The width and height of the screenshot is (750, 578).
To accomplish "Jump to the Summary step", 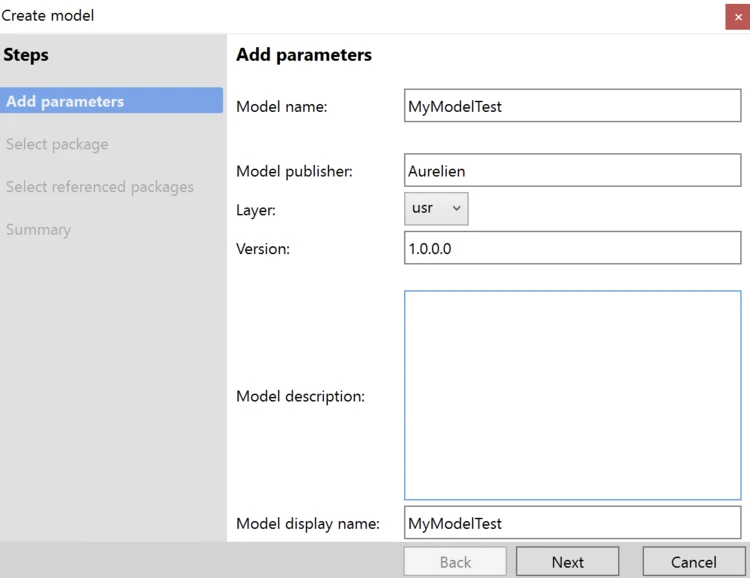I will [x=38, y=229].
